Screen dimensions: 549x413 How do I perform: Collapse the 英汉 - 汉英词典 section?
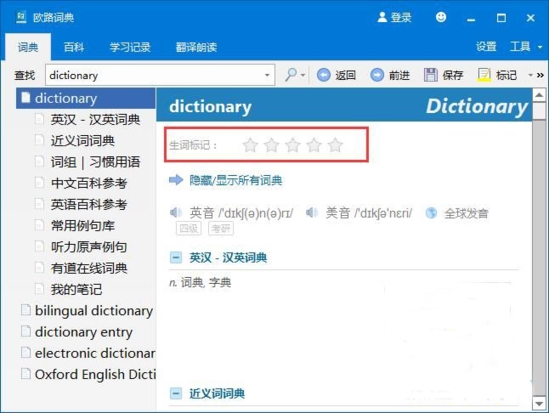coord(176,258)
